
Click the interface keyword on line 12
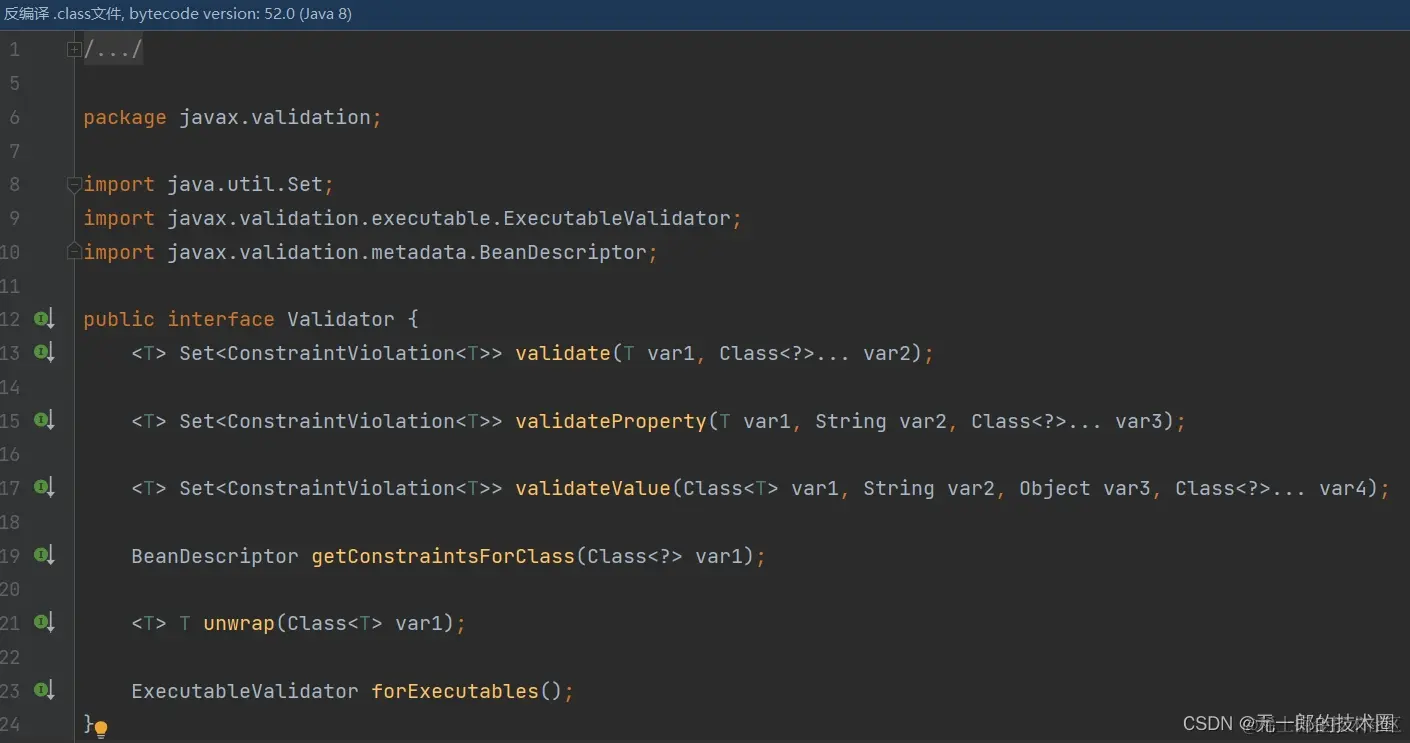tap(221, 320)
